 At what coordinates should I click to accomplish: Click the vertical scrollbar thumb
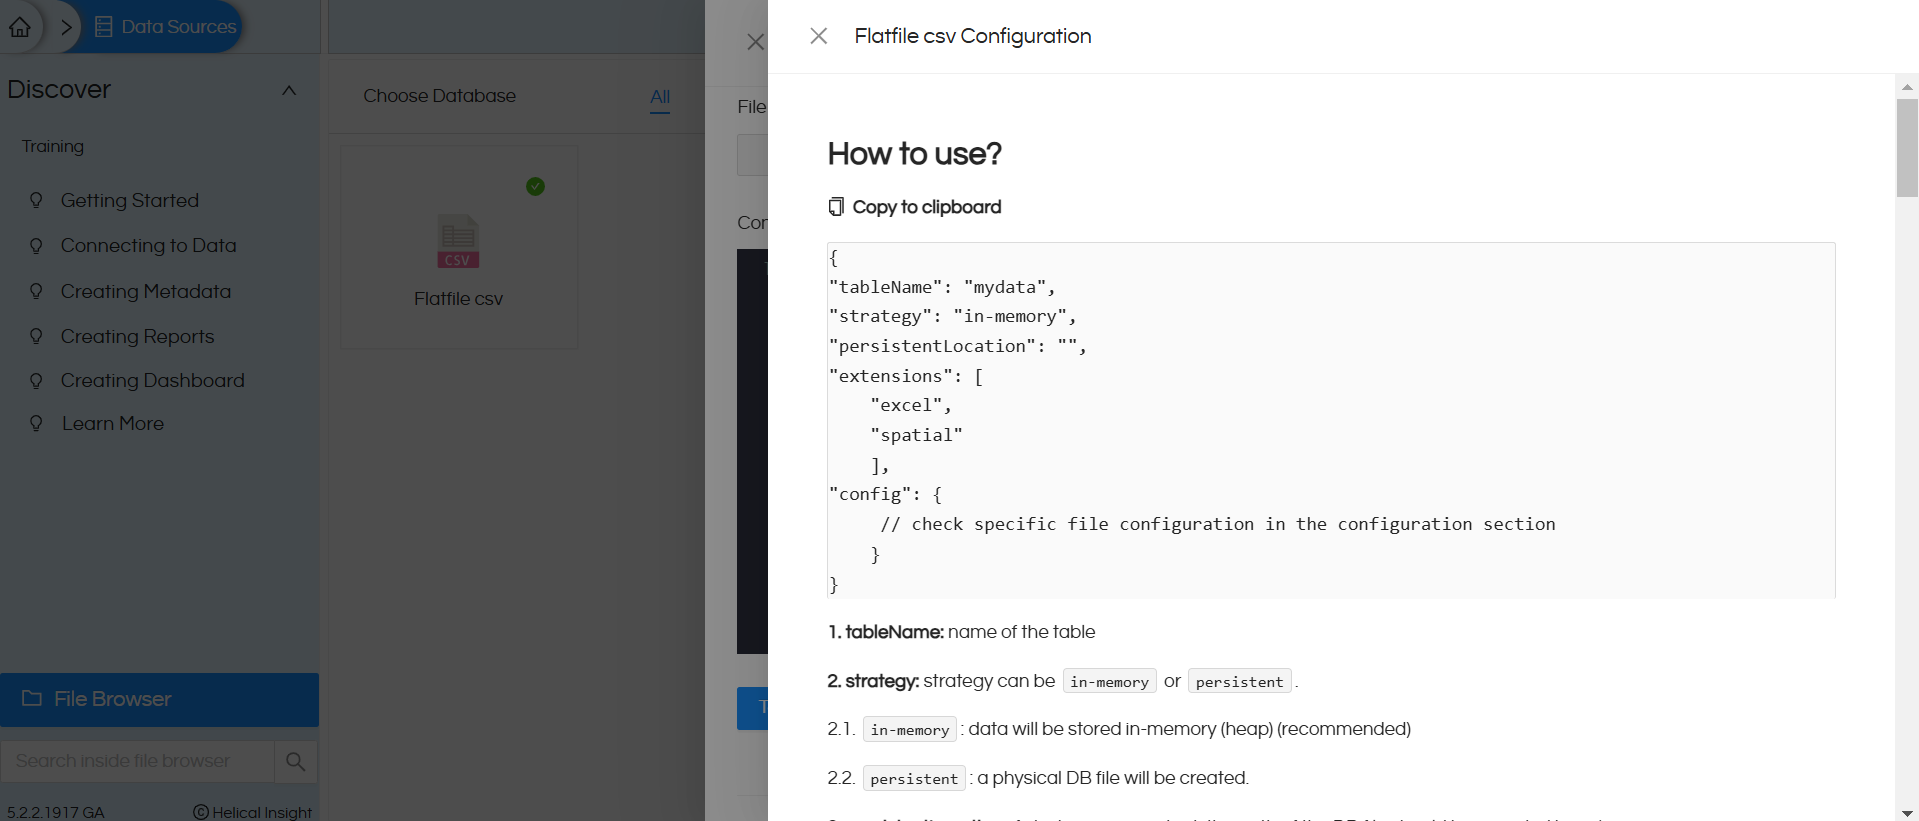click(x=1907, y=148)
